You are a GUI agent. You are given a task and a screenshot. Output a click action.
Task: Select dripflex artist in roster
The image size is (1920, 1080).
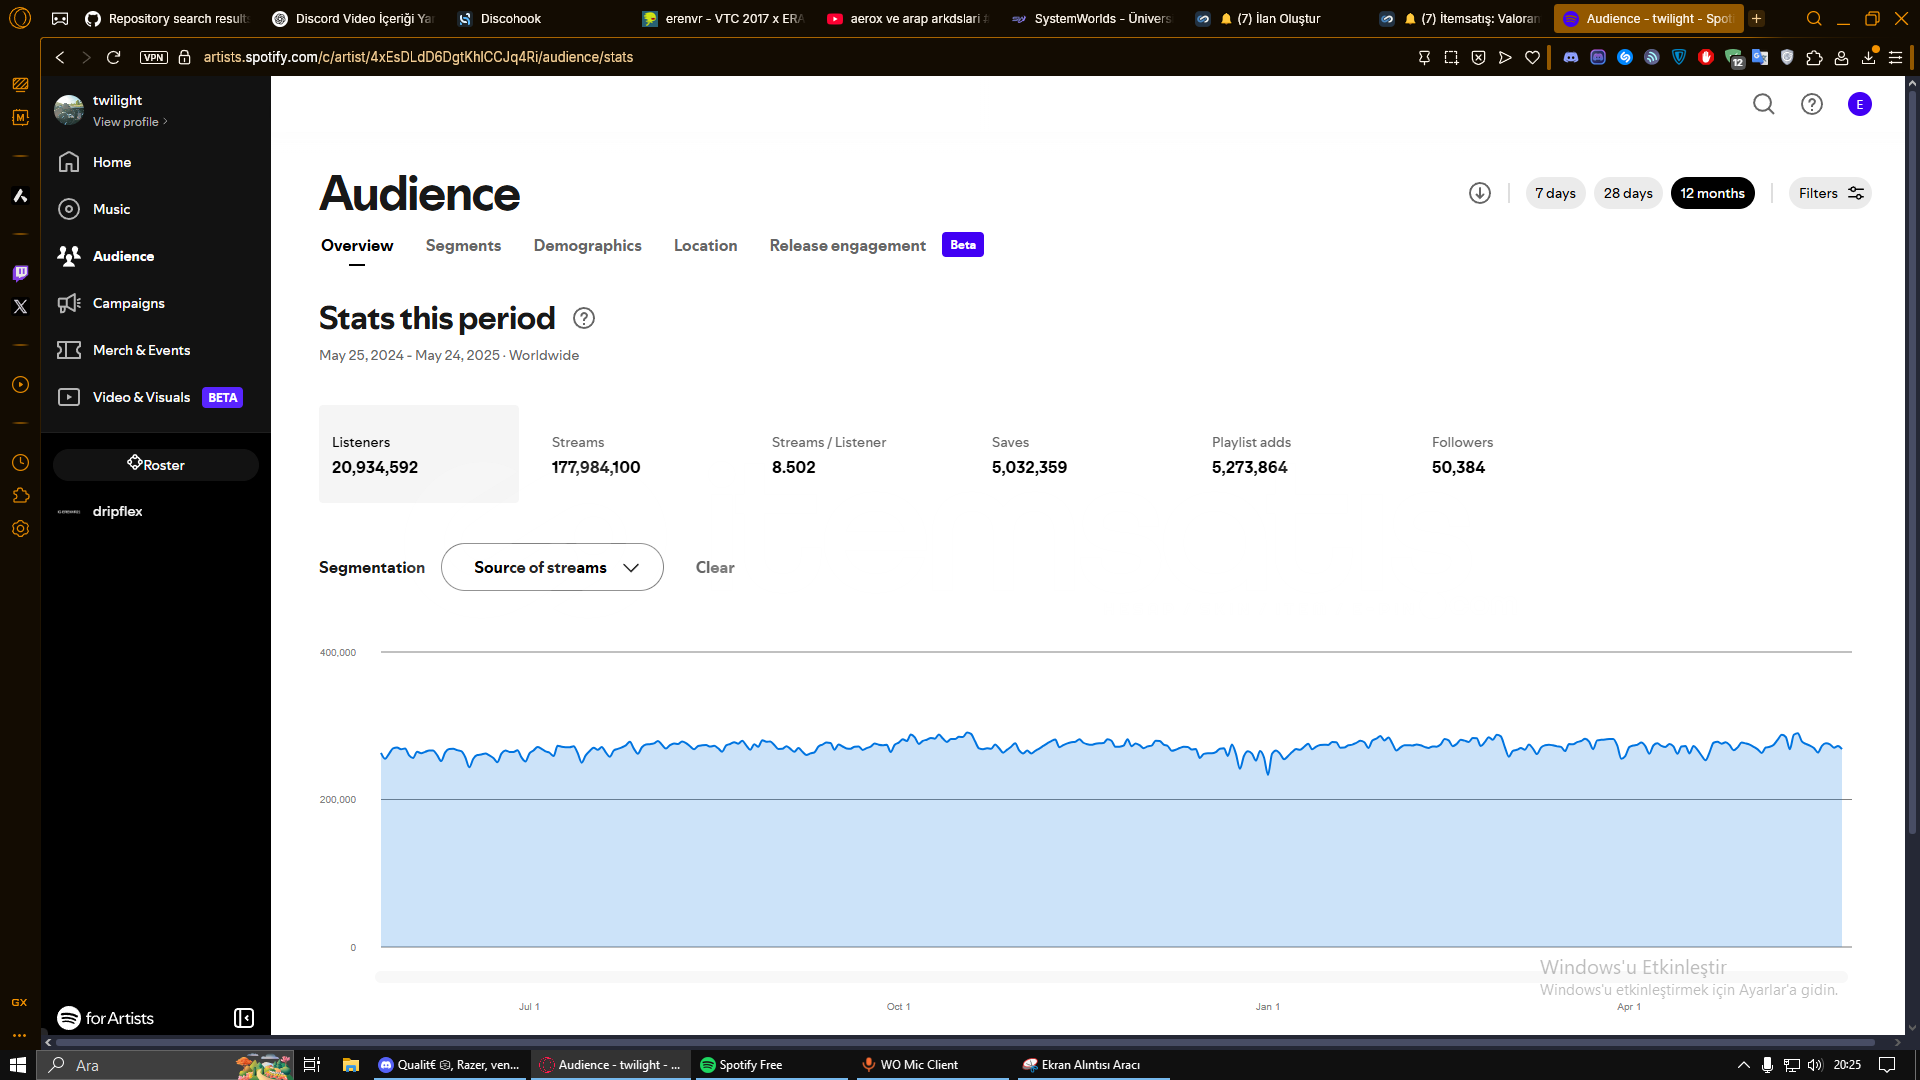pyautogui.click(x=117, y=511)
